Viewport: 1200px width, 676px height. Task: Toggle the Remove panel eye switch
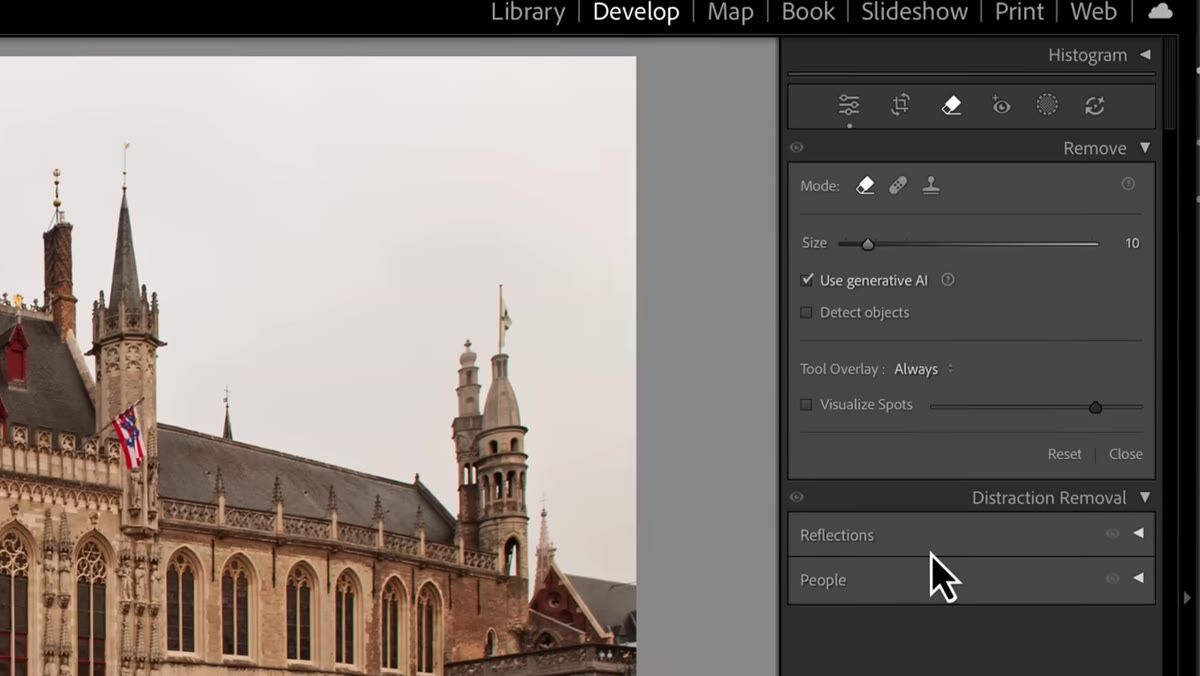pyautogui.click(x=797, y=147)
